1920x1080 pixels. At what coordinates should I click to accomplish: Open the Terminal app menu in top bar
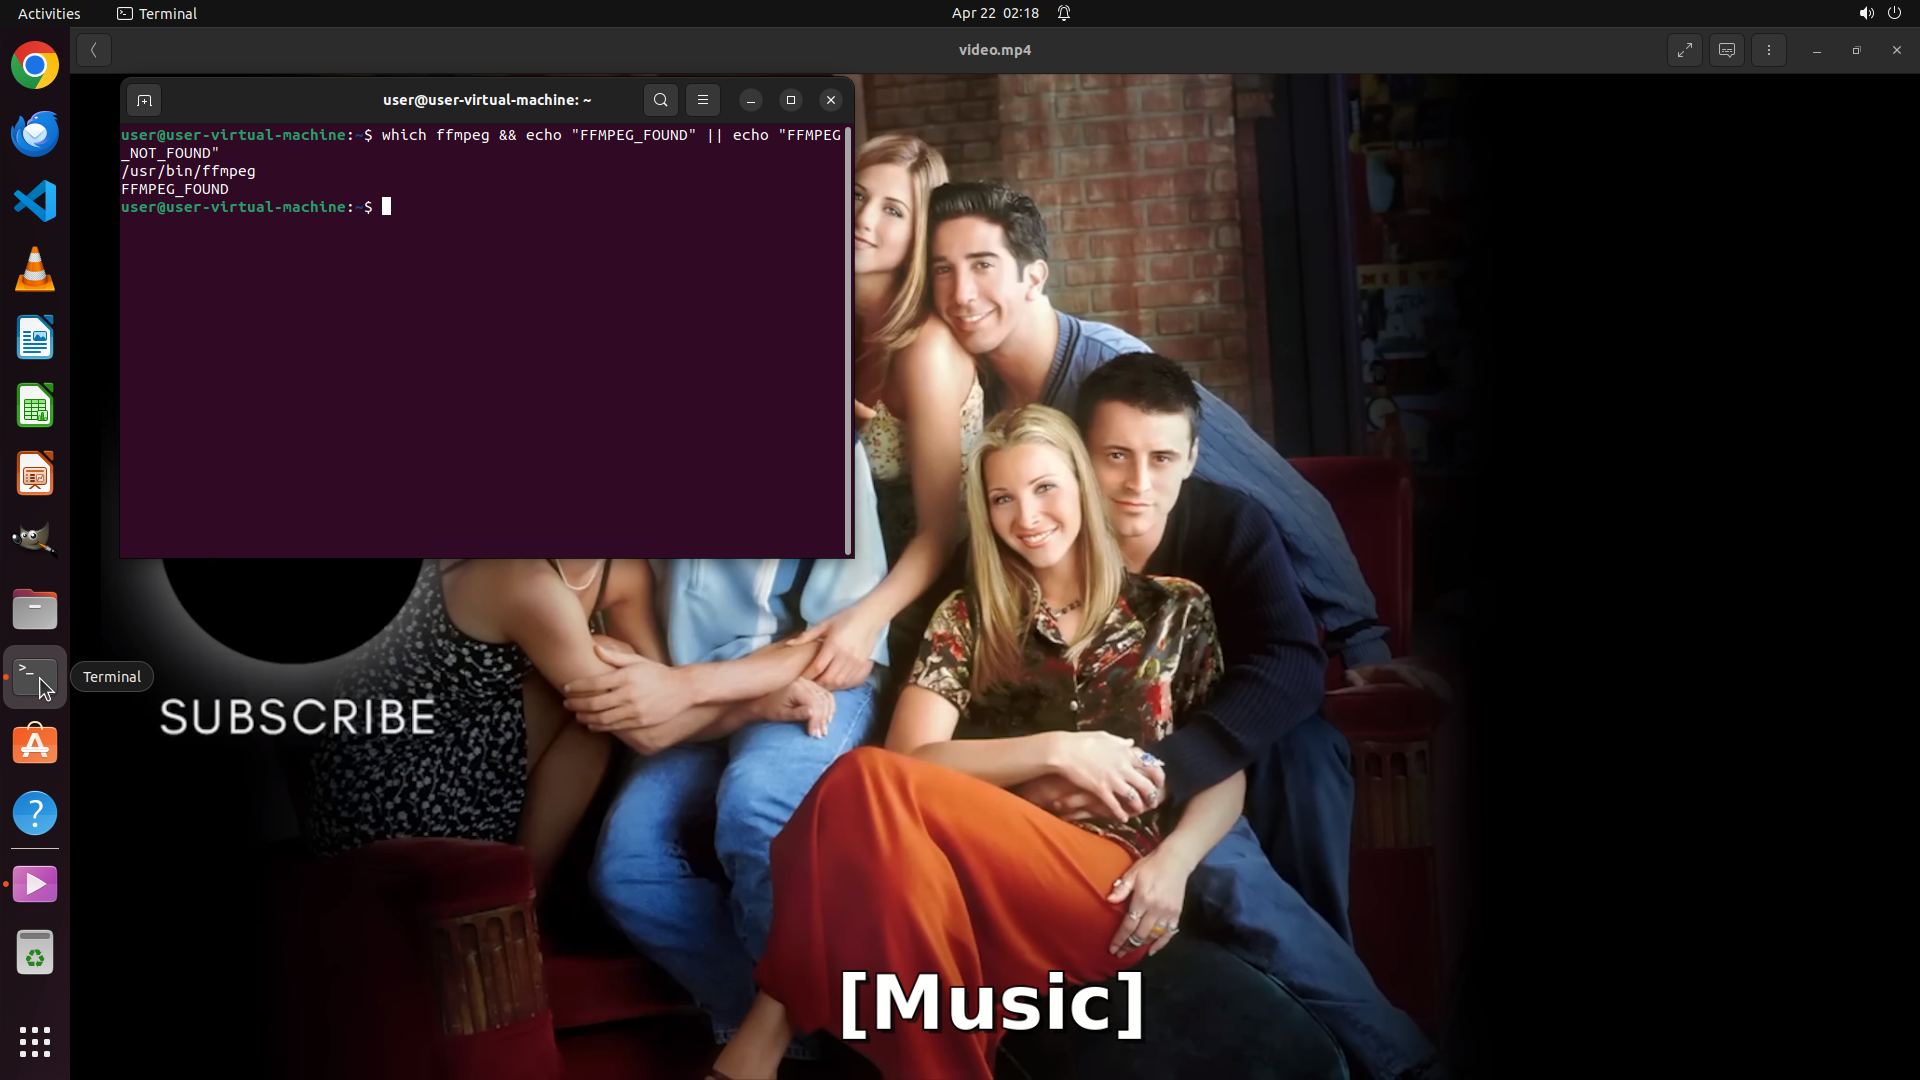(x=157, y=13)
